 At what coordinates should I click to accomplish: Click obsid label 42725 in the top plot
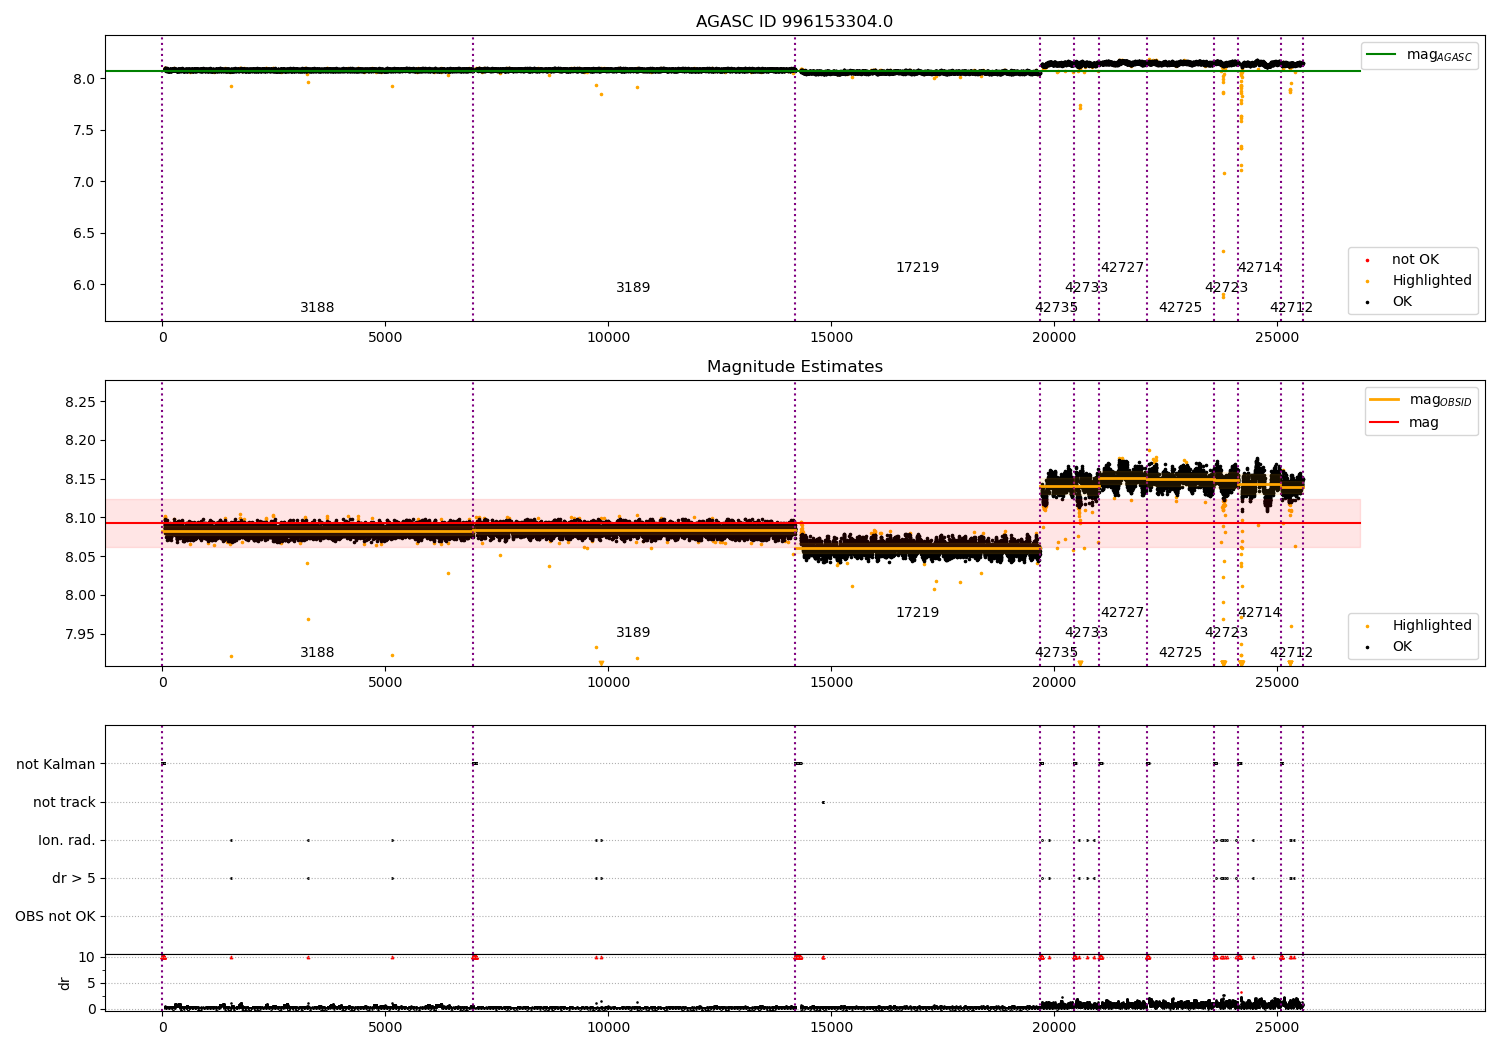click(x=1180, y=308)
